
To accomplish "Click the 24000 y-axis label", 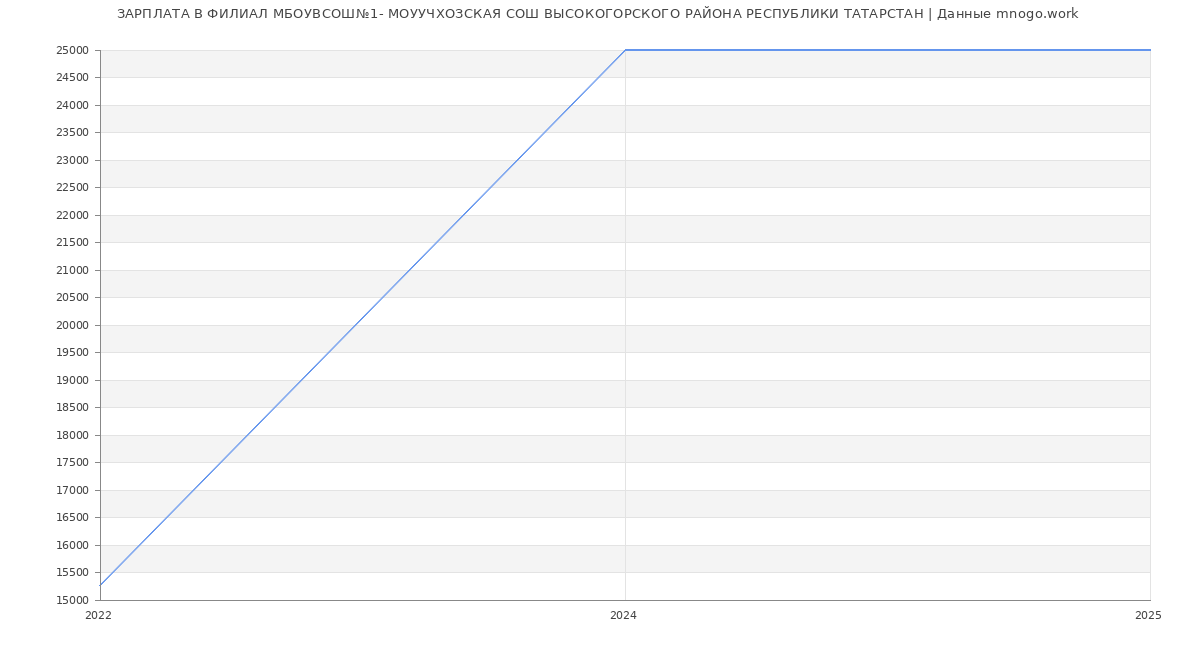I will (x=72, y=105).
